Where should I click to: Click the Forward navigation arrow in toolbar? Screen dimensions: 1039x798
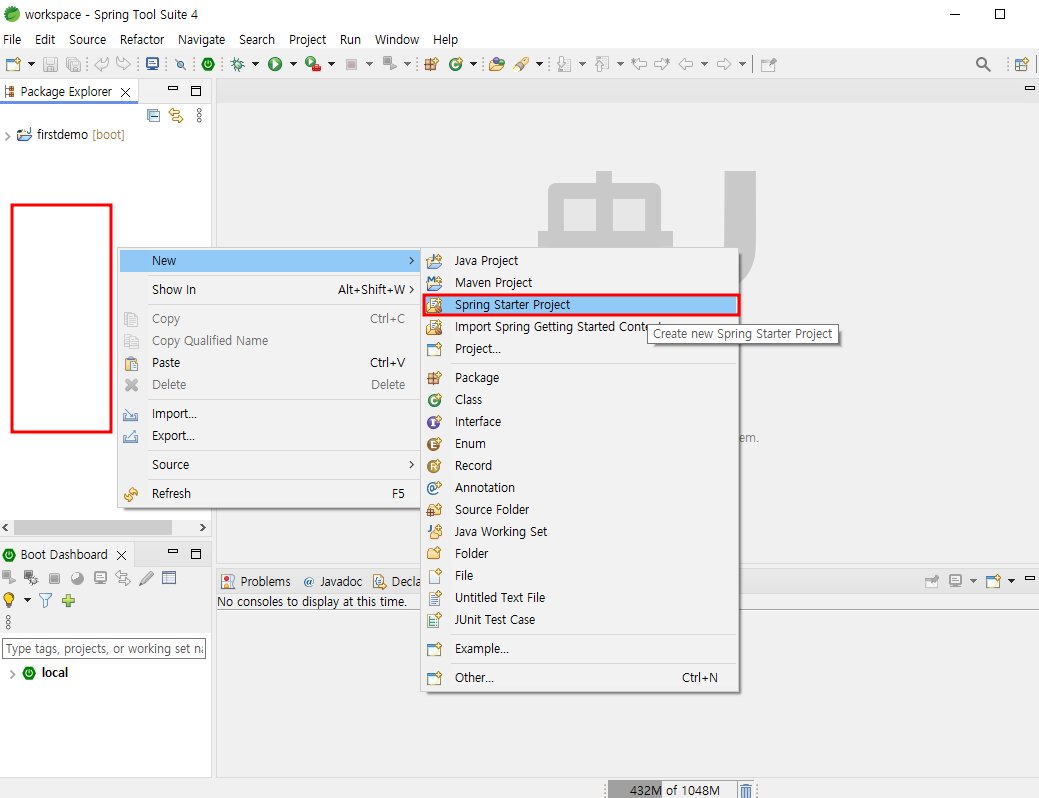click(x=724, y=64)
